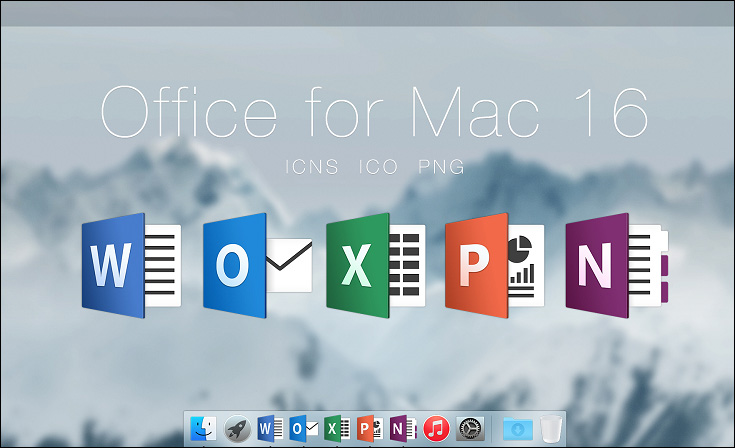This screenshot has width=735, height=448.
Task: Click the 'PNG' format label
Action: 441,167
